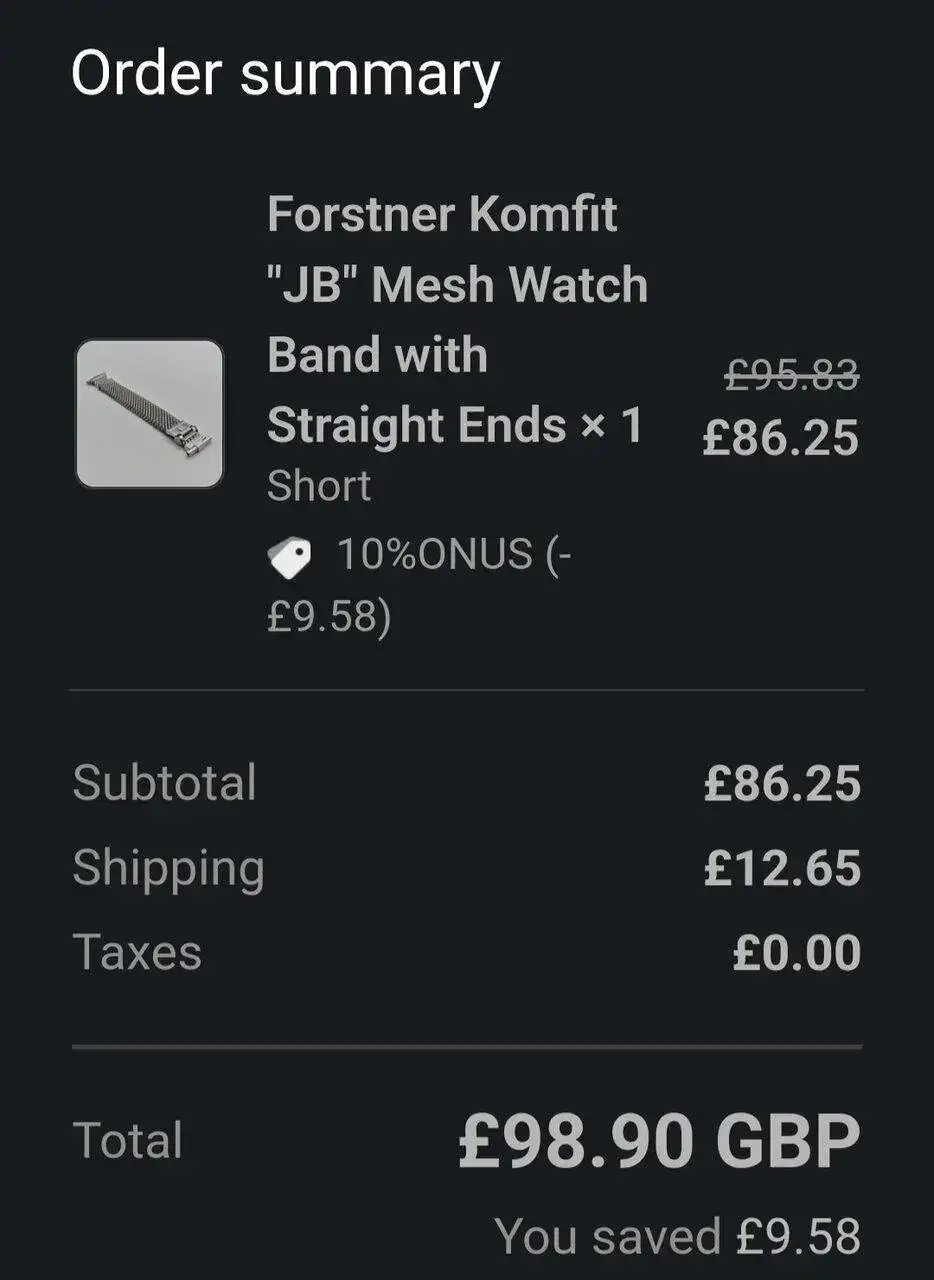Select the struck-through £95.83 original price
The image size is (934, 1280).
(791, 375)
